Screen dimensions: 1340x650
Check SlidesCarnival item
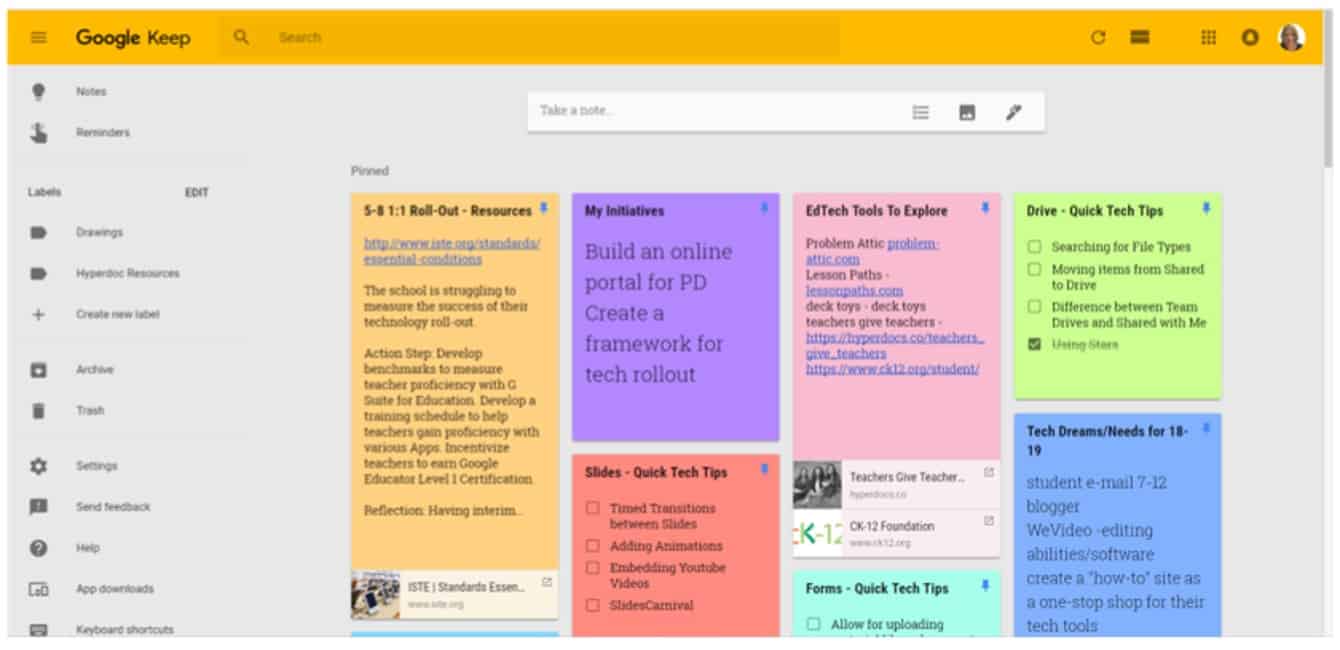click(x=593, y=605)
